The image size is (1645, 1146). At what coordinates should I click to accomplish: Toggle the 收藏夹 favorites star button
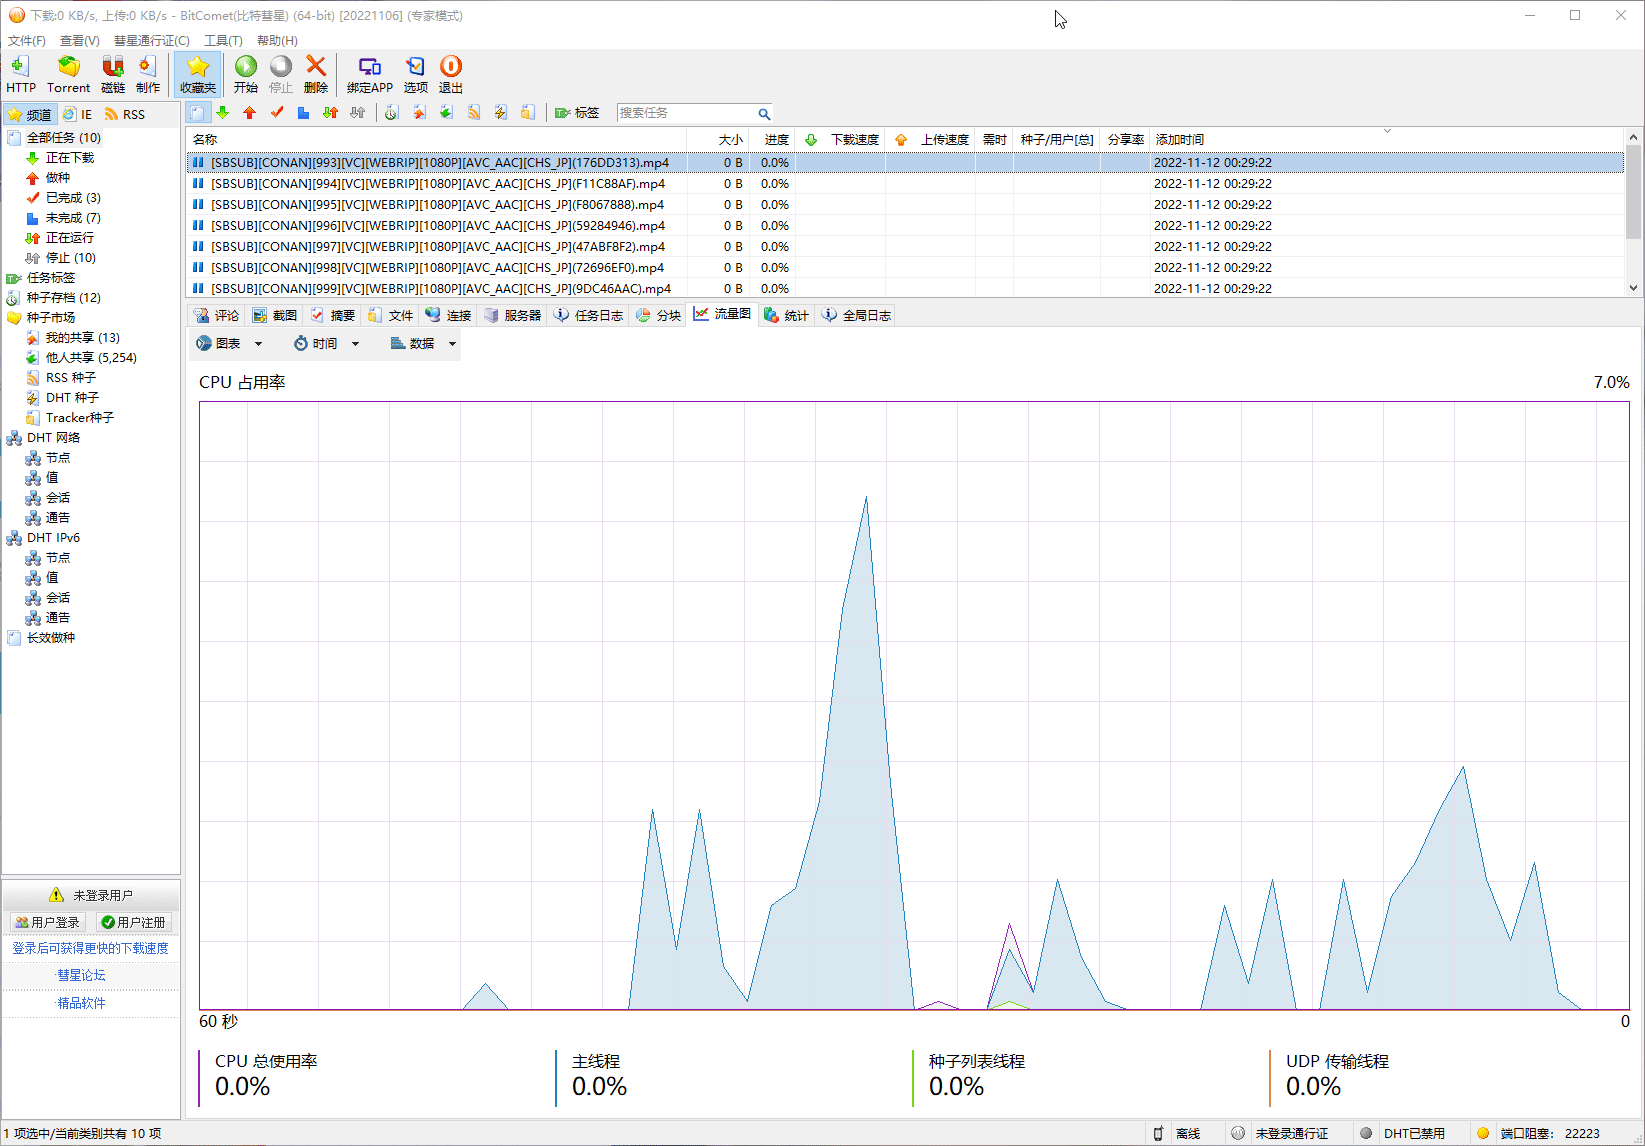(x=198, y=74)
